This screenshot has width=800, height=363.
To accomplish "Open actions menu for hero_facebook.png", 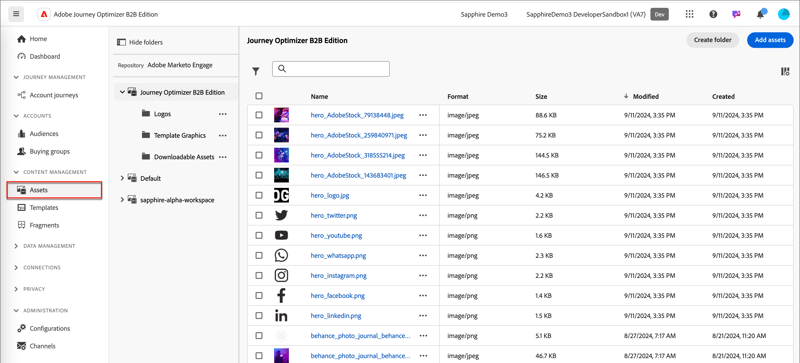I will [422, 296].
